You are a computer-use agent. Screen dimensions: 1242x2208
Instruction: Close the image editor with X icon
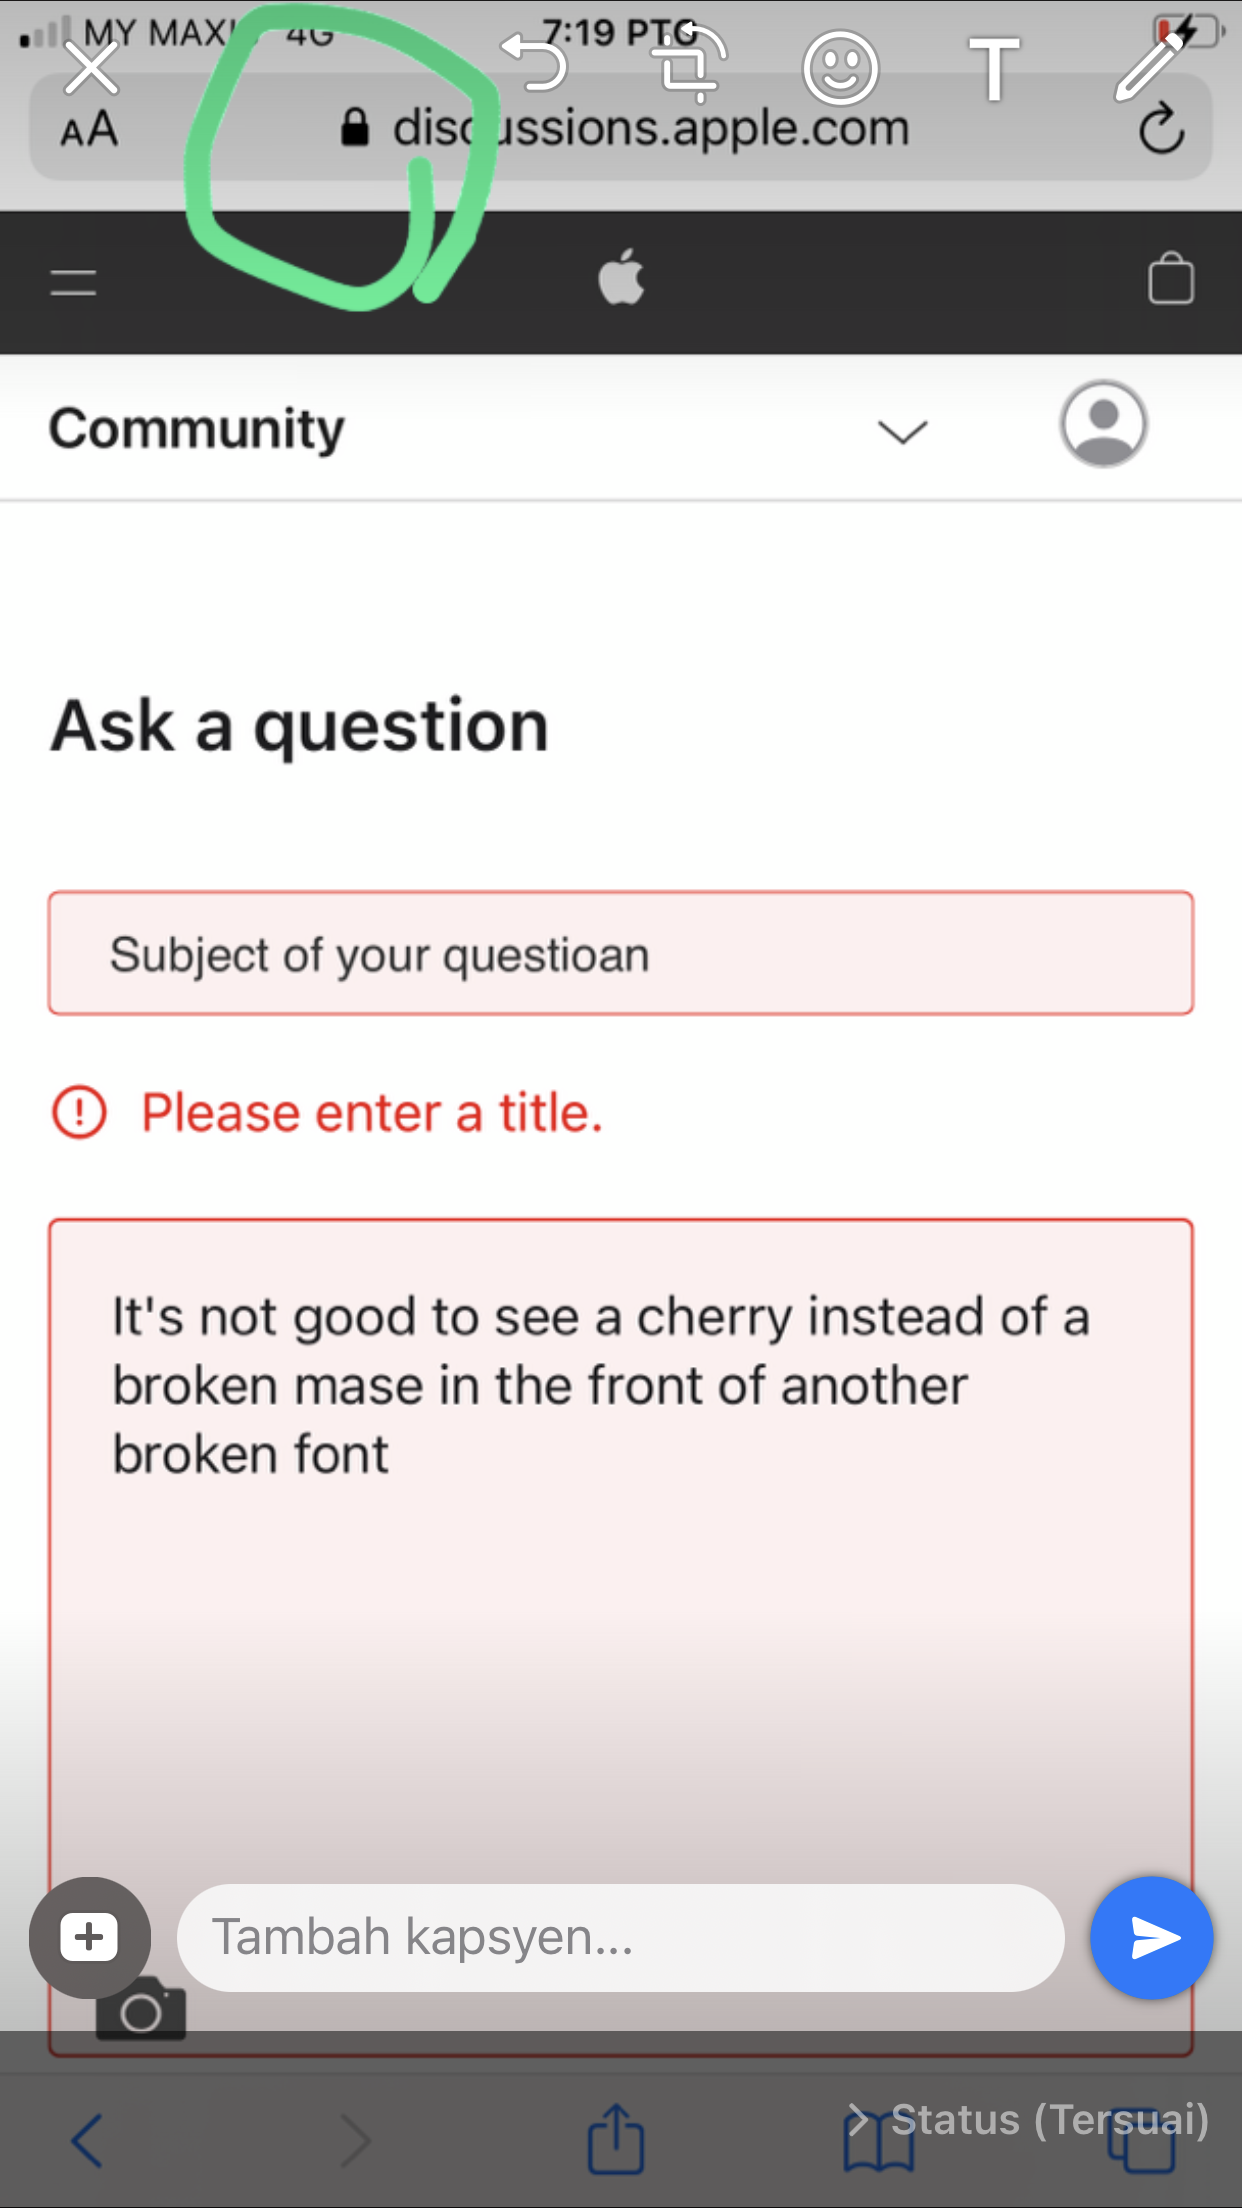click(91, 69)
